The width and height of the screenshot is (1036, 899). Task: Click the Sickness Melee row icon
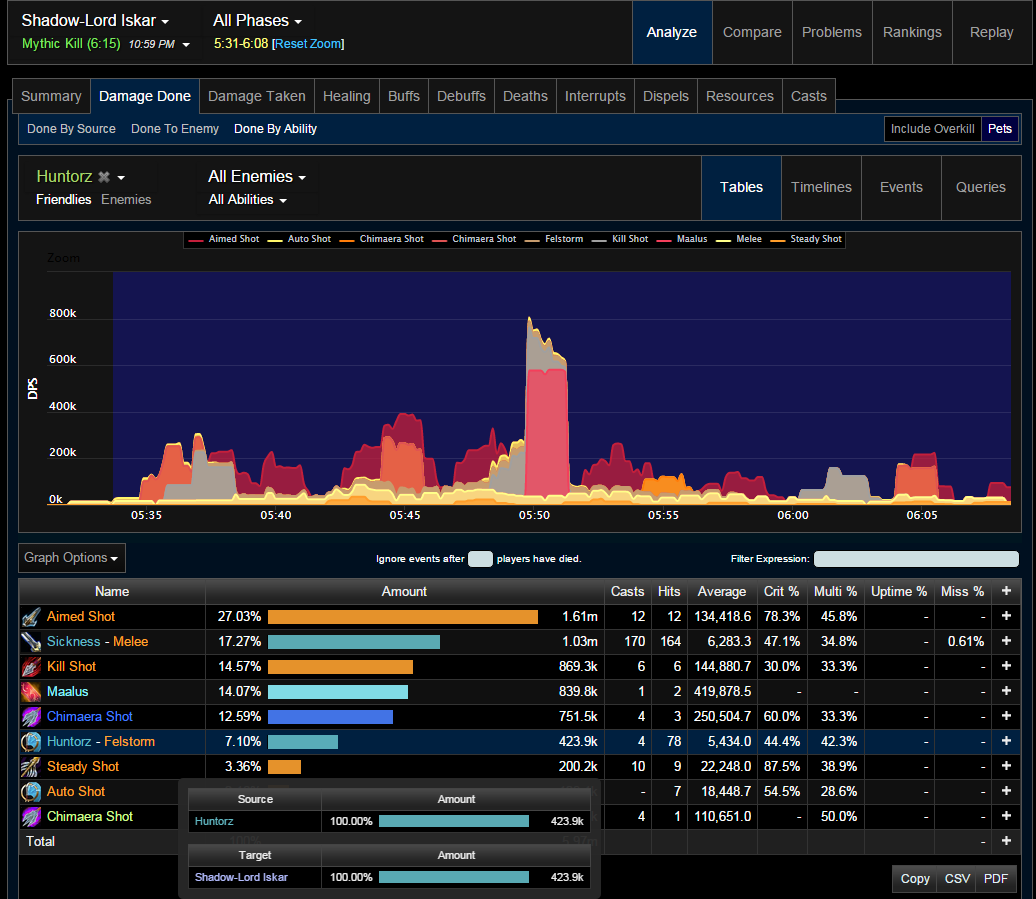[31, 642]
